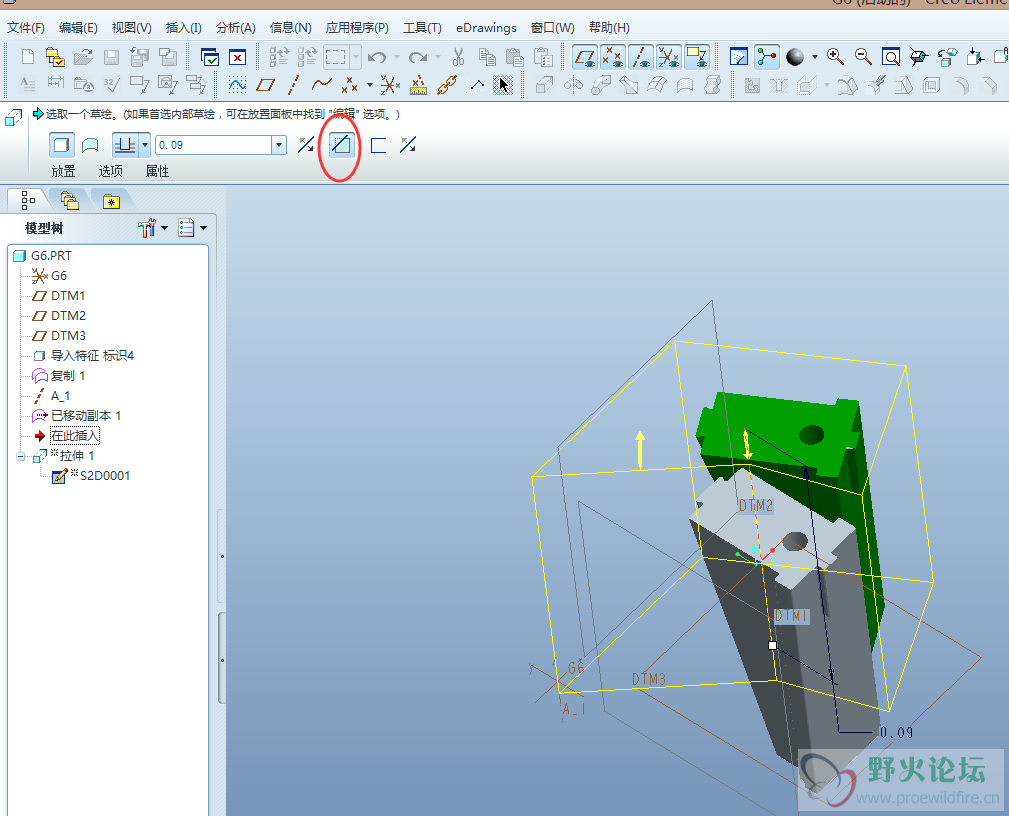1009x816 pixels.
Task: Open the depth value dropdown
Action: pos(279,145)
